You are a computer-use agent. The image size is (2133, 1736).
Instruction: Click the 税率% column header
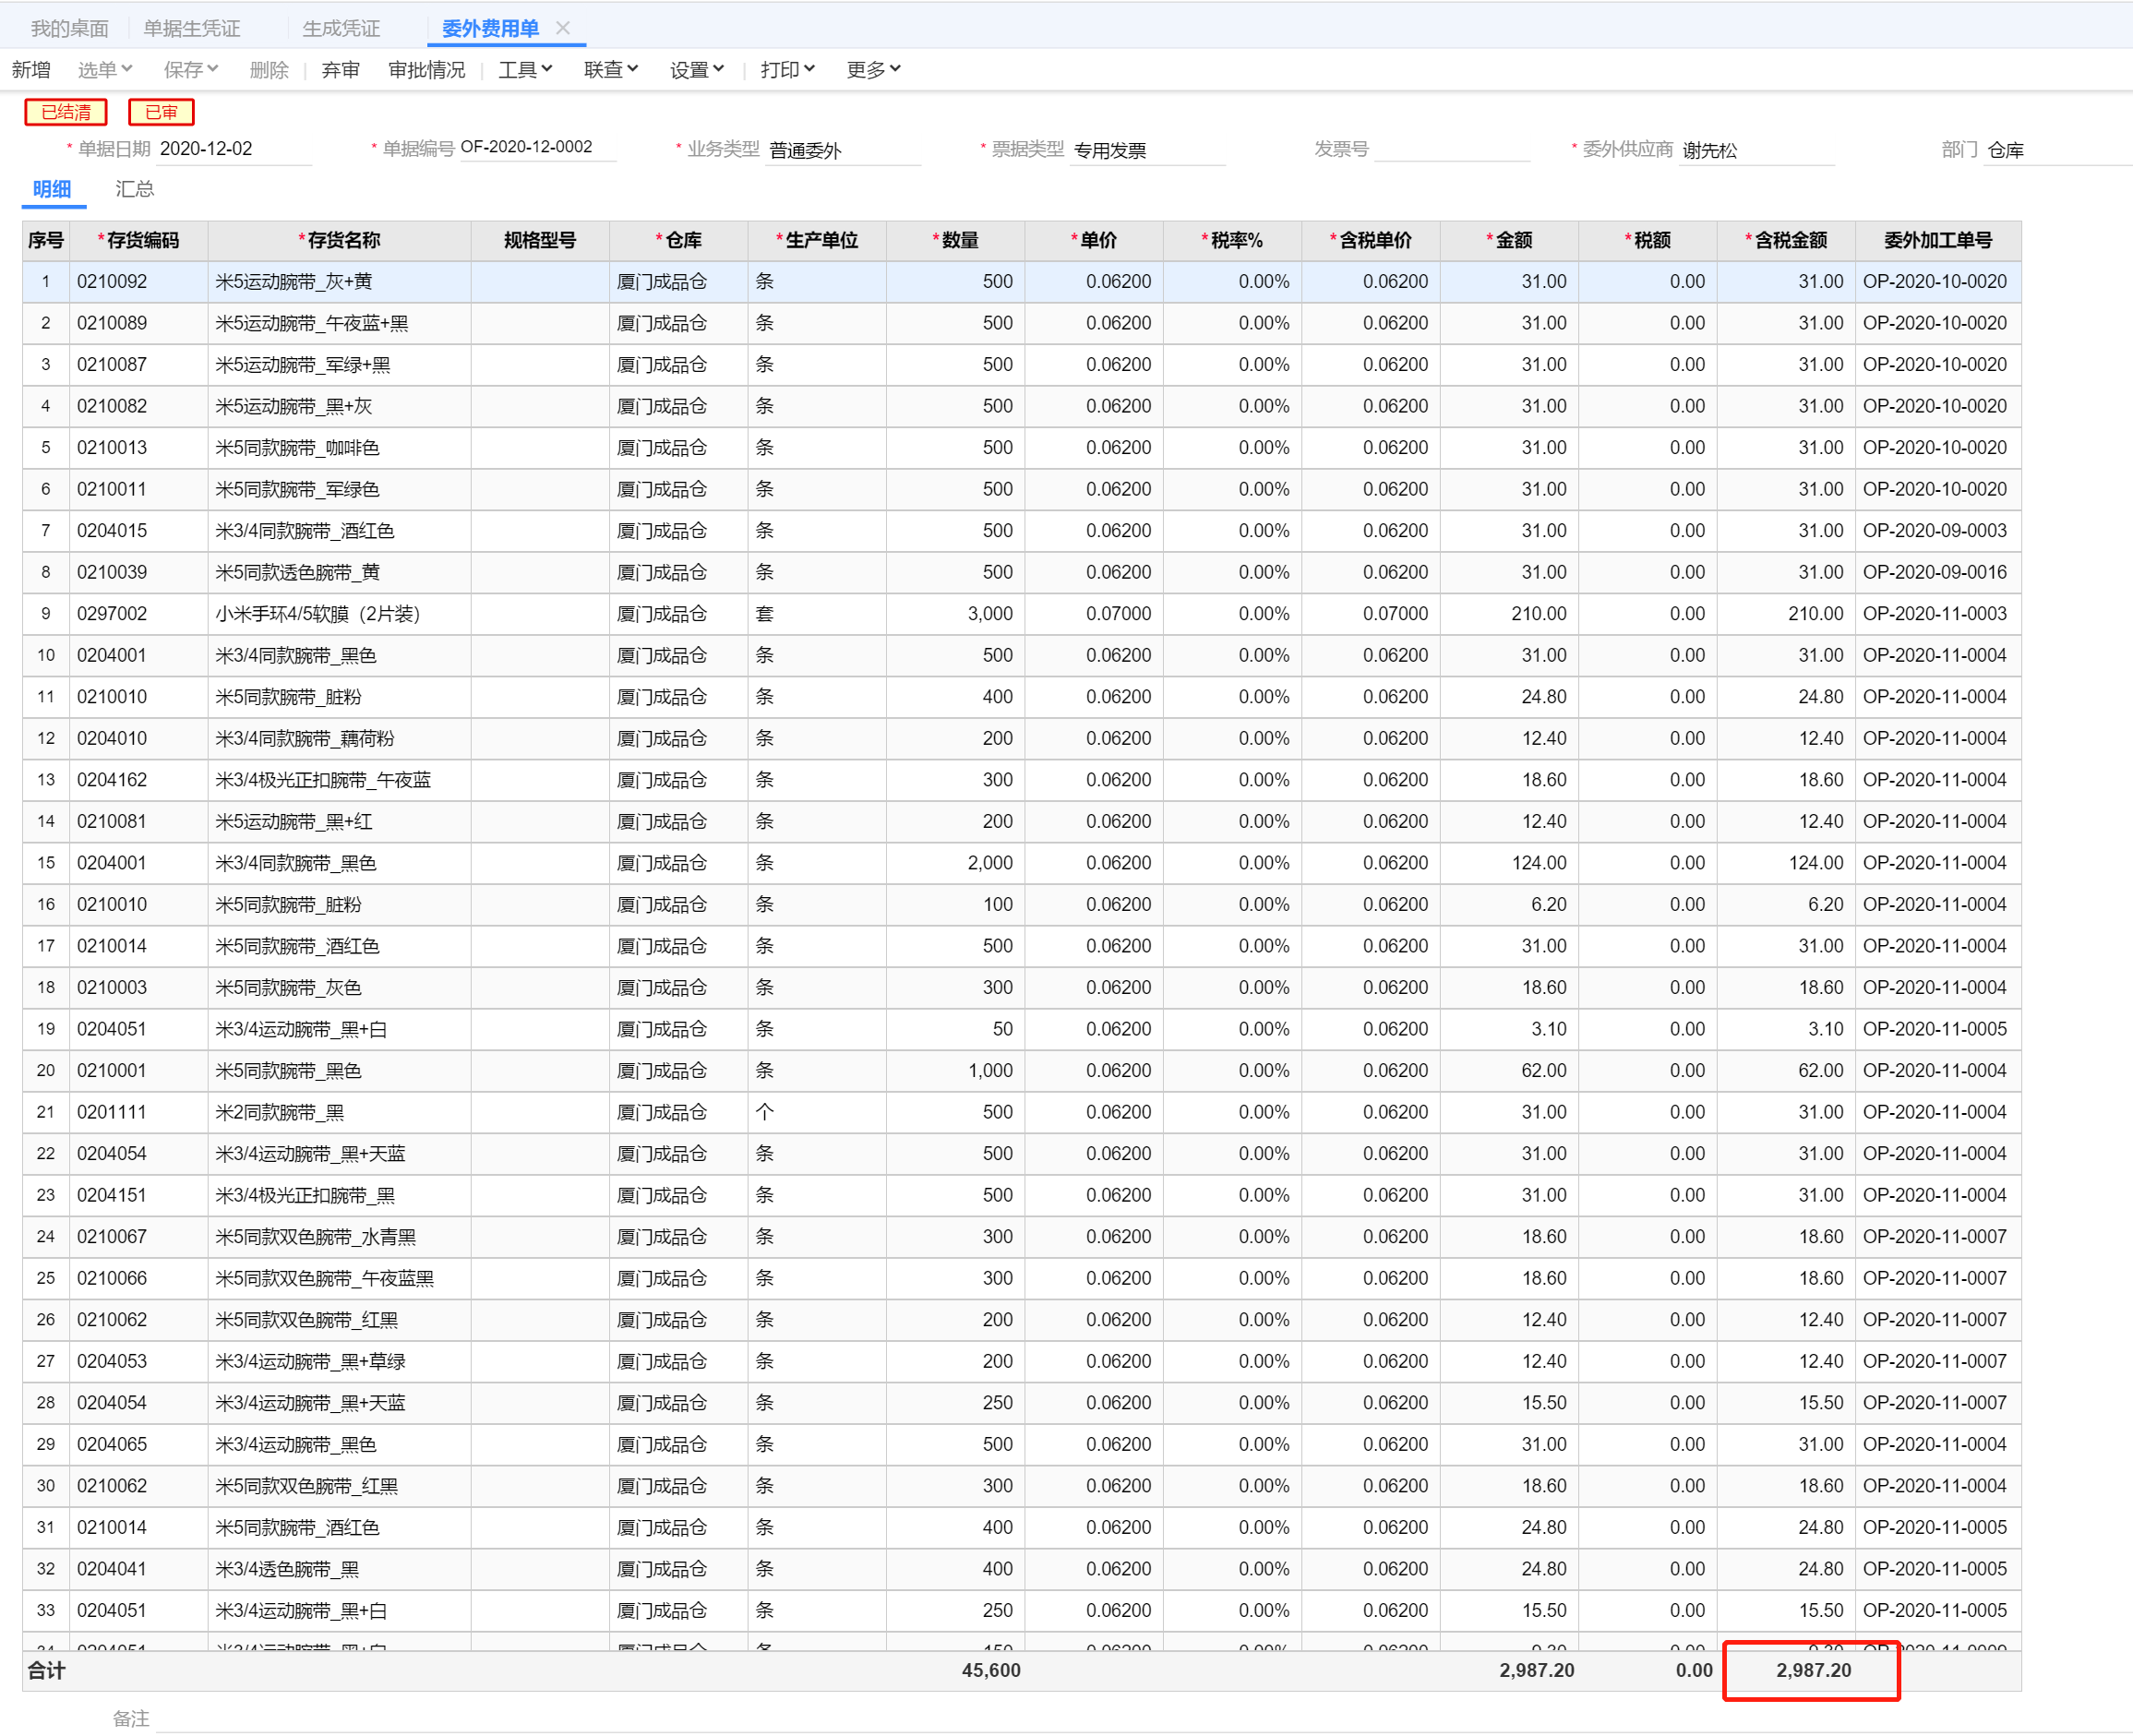pyautogui.click(x=1232, y=240)
